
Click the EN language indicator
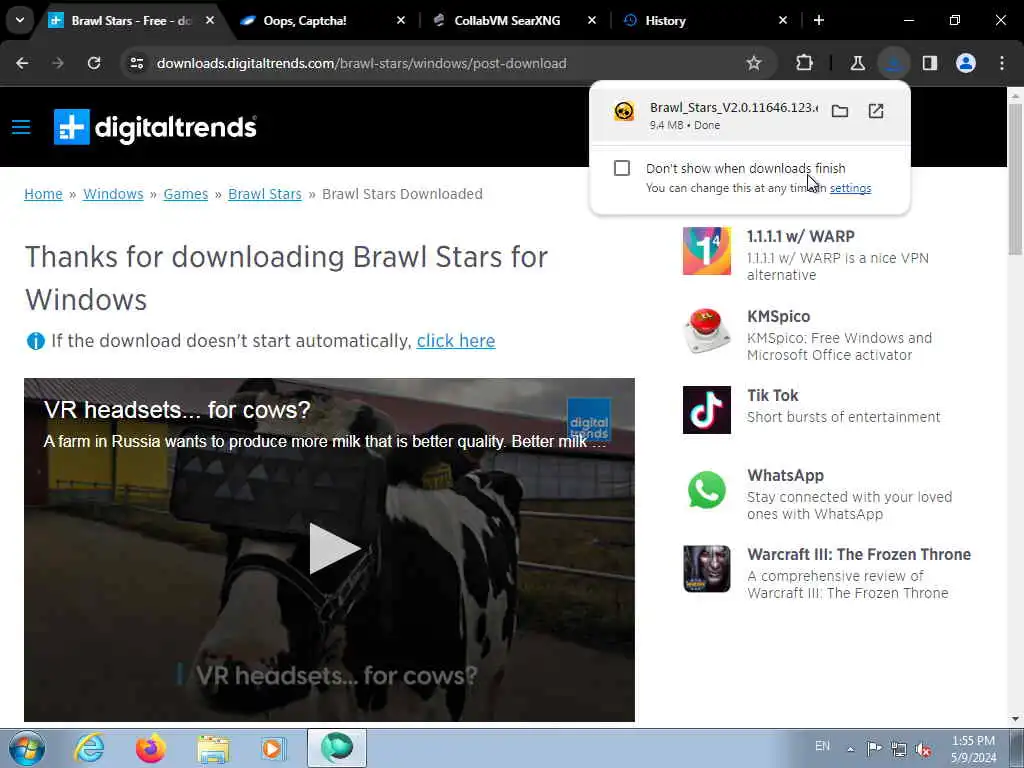click(822, 746)
